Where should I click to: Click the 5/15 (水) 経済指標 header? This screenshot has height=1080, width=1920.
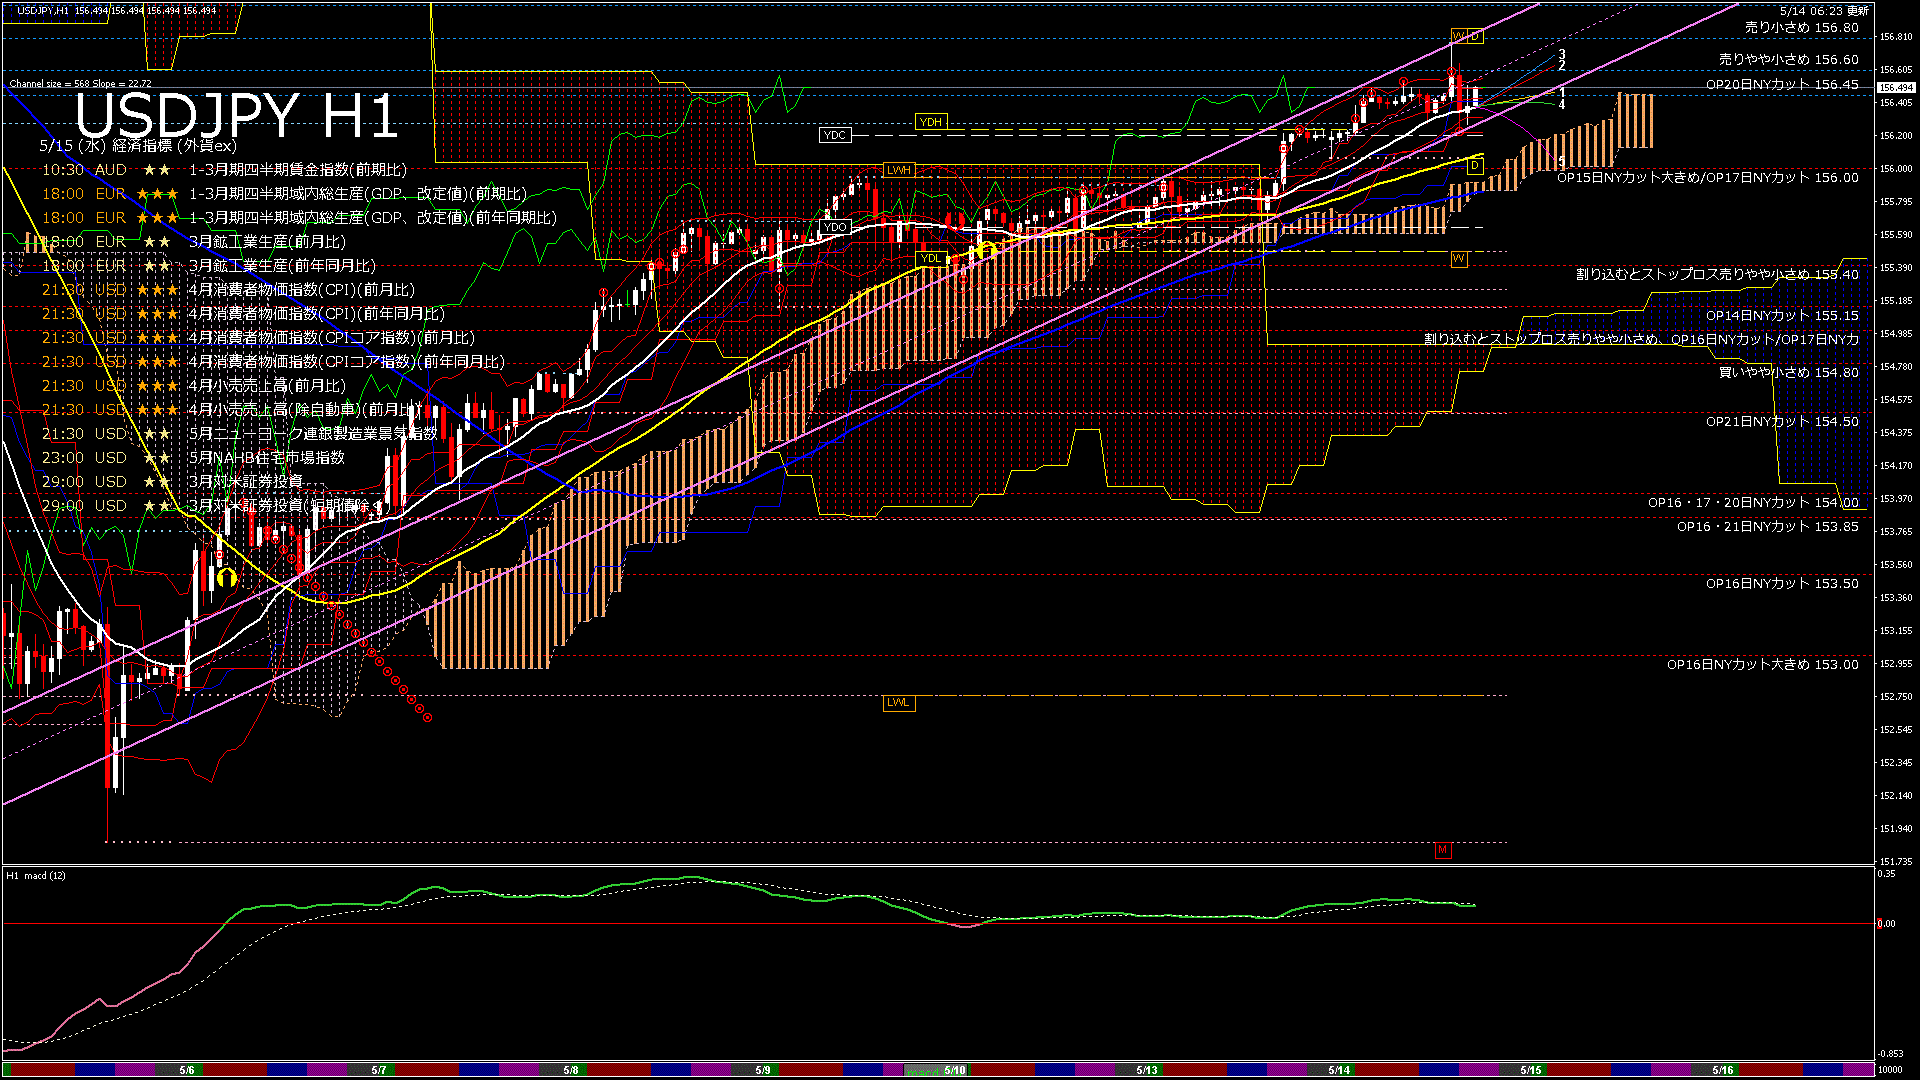138,146
